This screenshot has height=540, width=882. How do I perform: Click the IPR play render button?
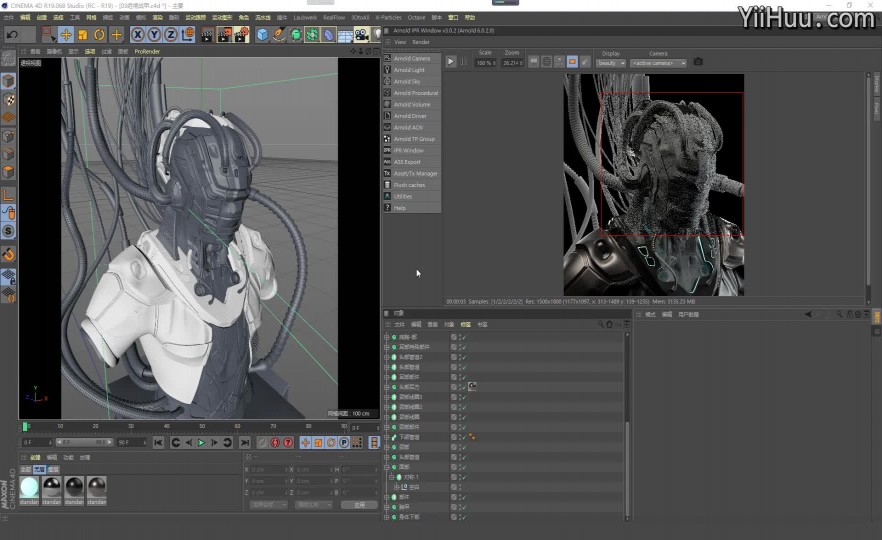point(451,61)
